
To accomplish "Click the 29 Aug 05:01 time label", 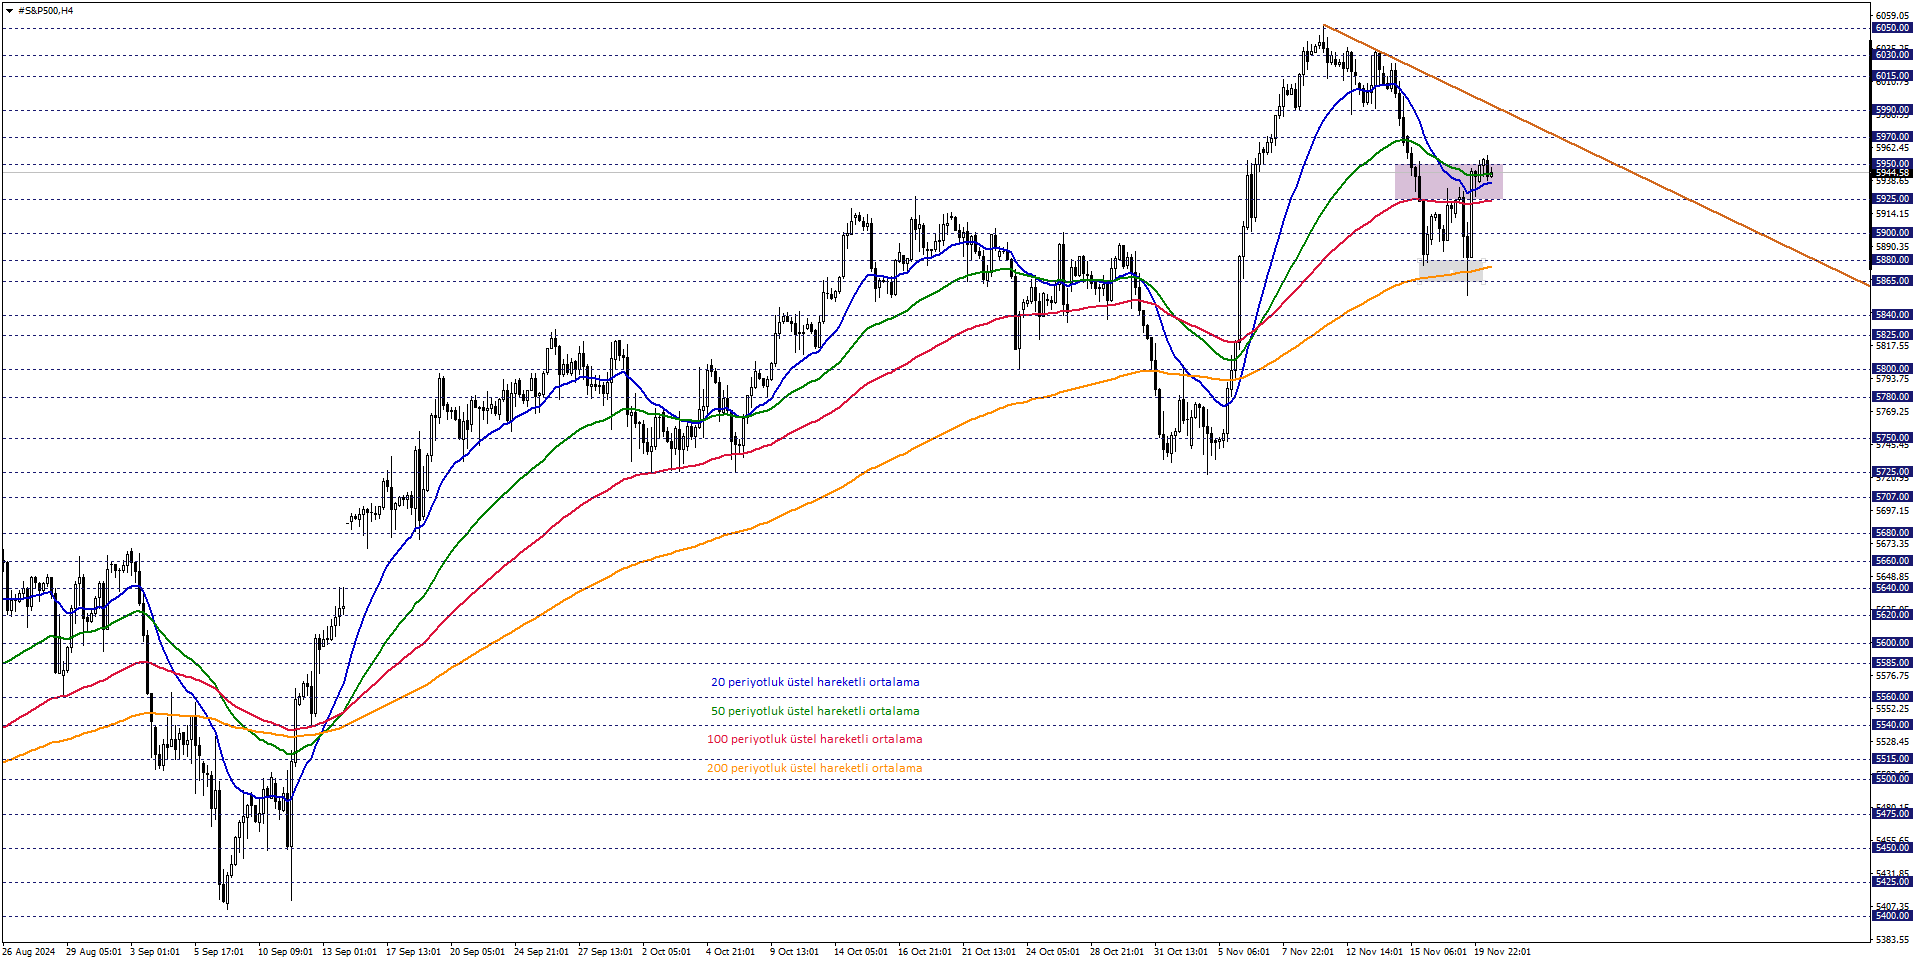I will click(94, 952).
